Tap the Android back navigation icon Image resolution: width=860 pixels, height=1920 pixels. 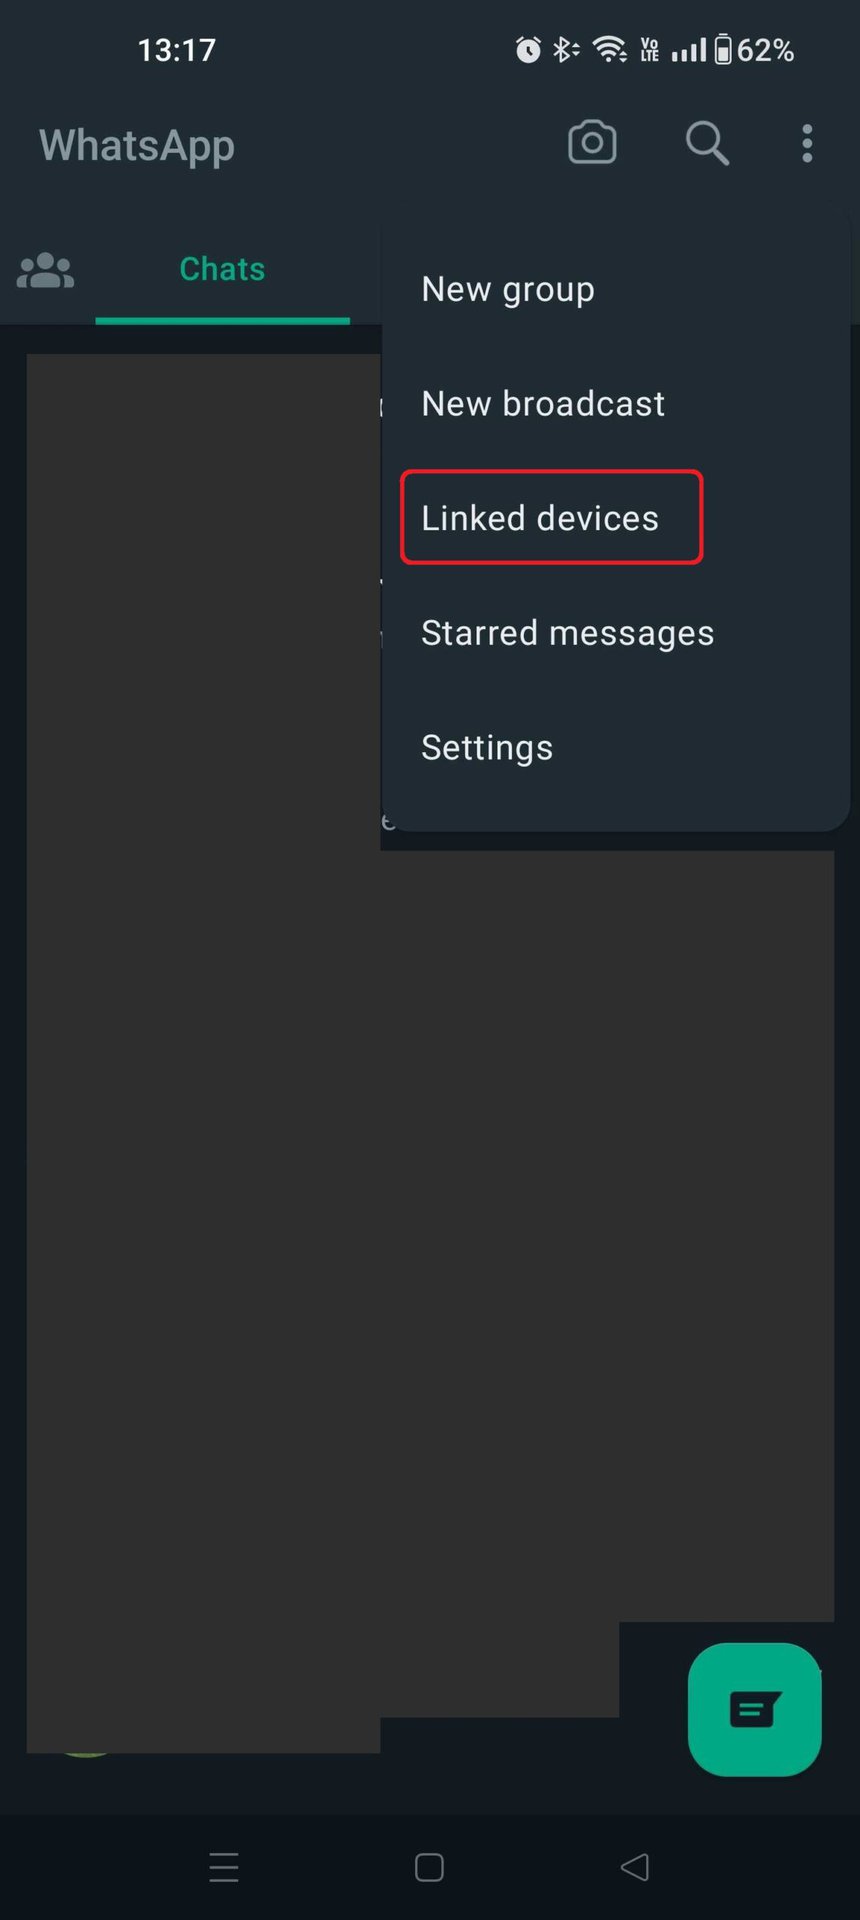click(635, 1867)
